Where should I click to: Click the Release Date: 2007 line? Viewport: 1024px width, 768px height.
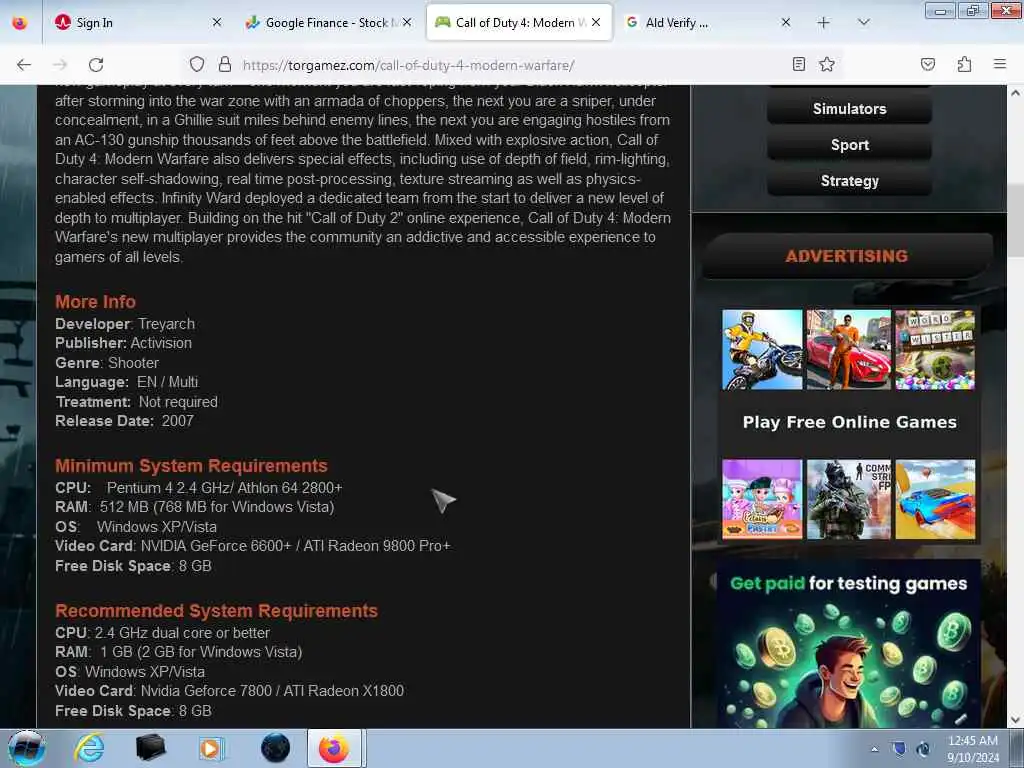pos(124,421)
